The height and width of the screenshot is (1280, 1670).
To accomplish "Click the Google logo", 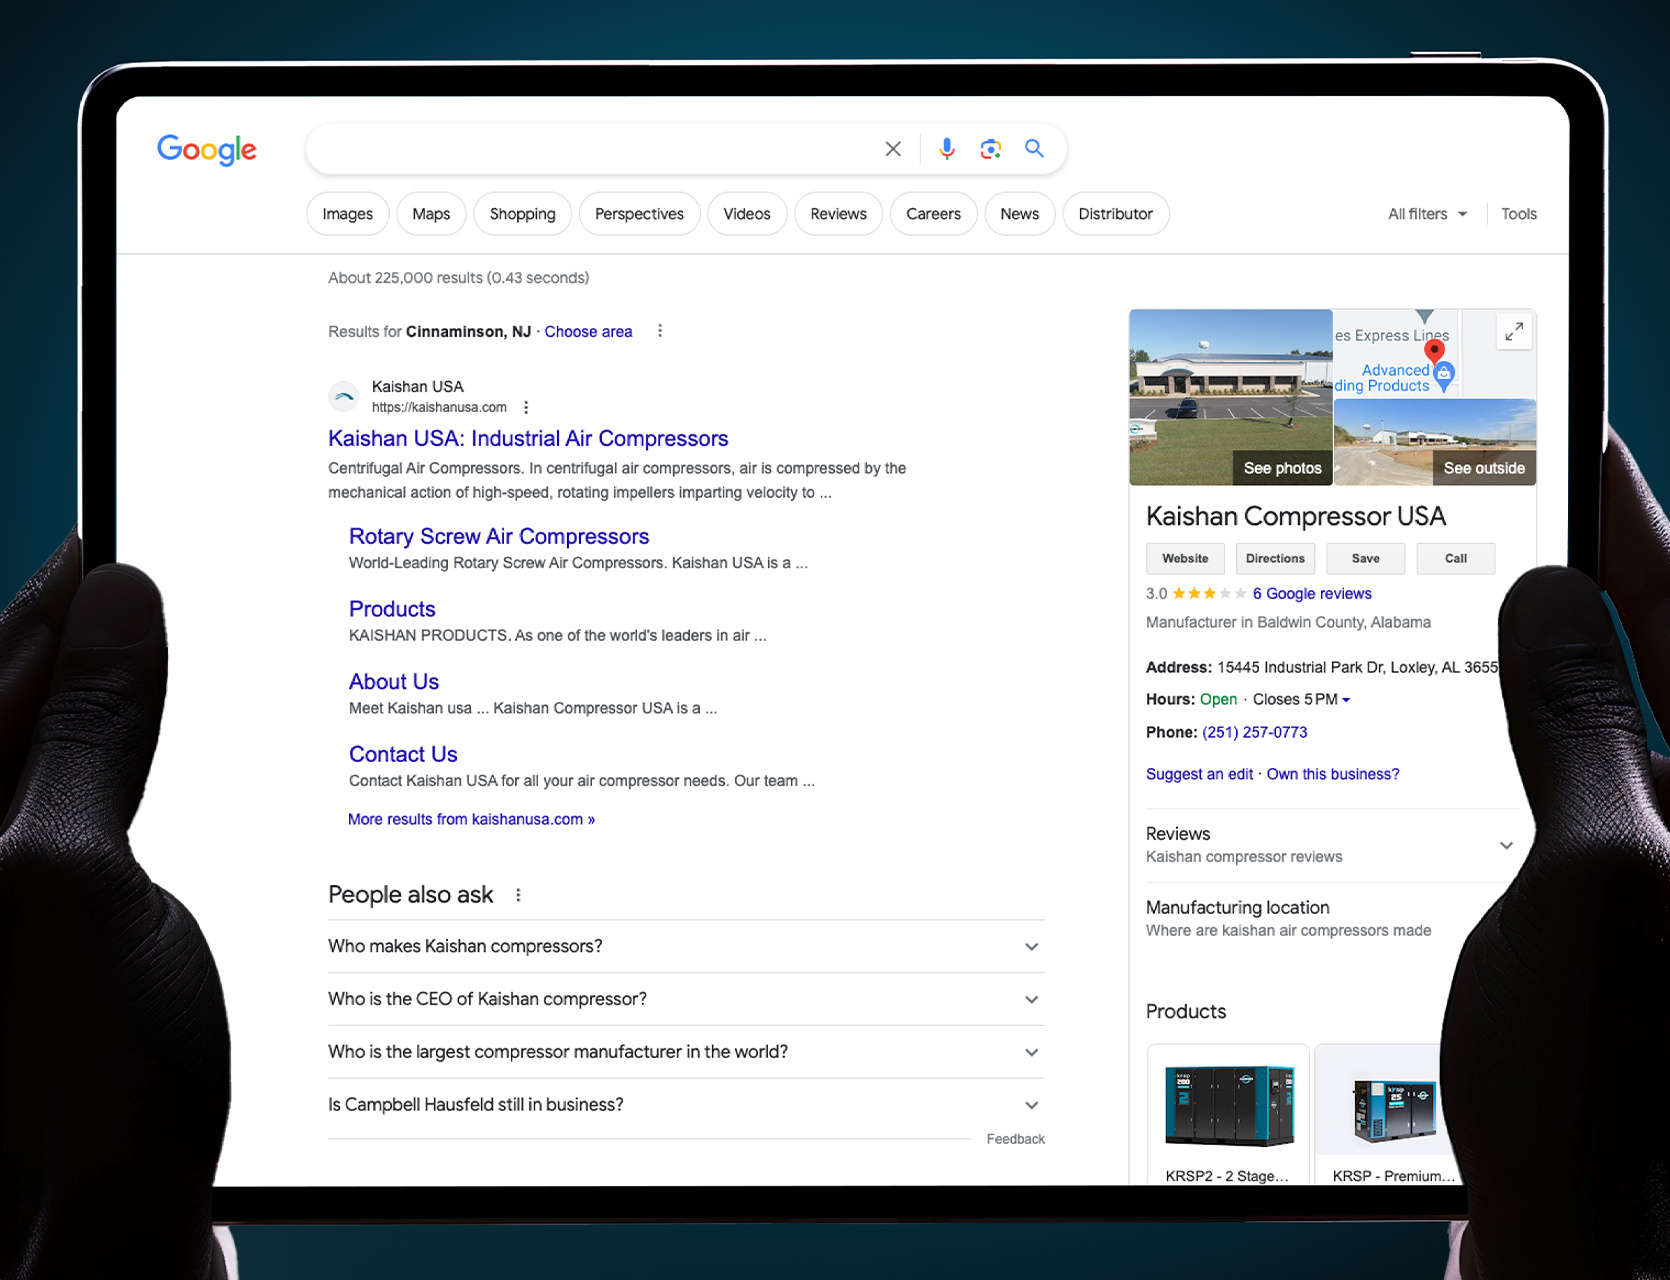I will tap(207, 150).
